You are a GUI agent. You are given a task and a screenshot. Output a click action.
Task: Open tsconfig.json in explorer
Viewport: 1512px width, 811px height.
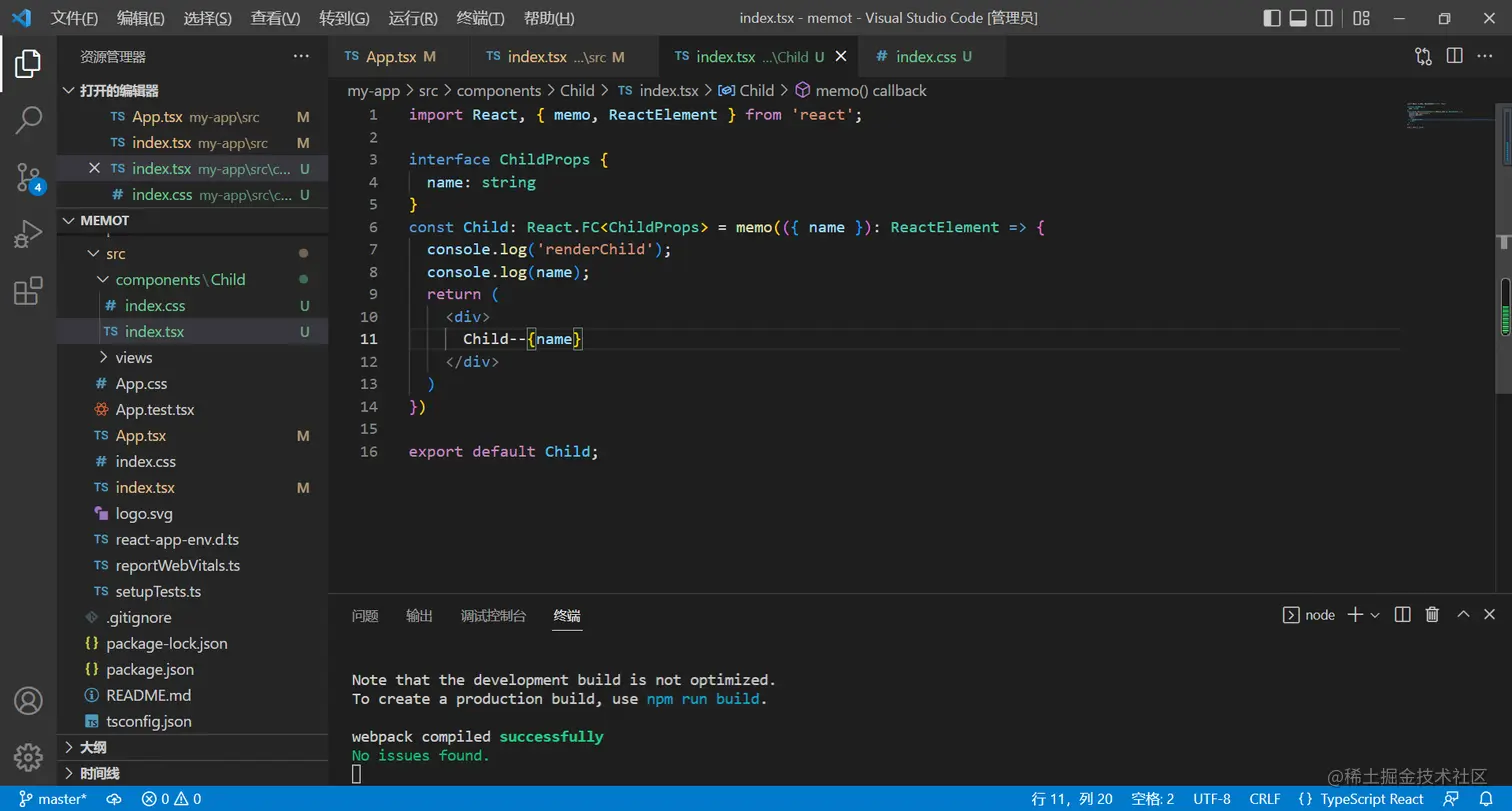192,722
